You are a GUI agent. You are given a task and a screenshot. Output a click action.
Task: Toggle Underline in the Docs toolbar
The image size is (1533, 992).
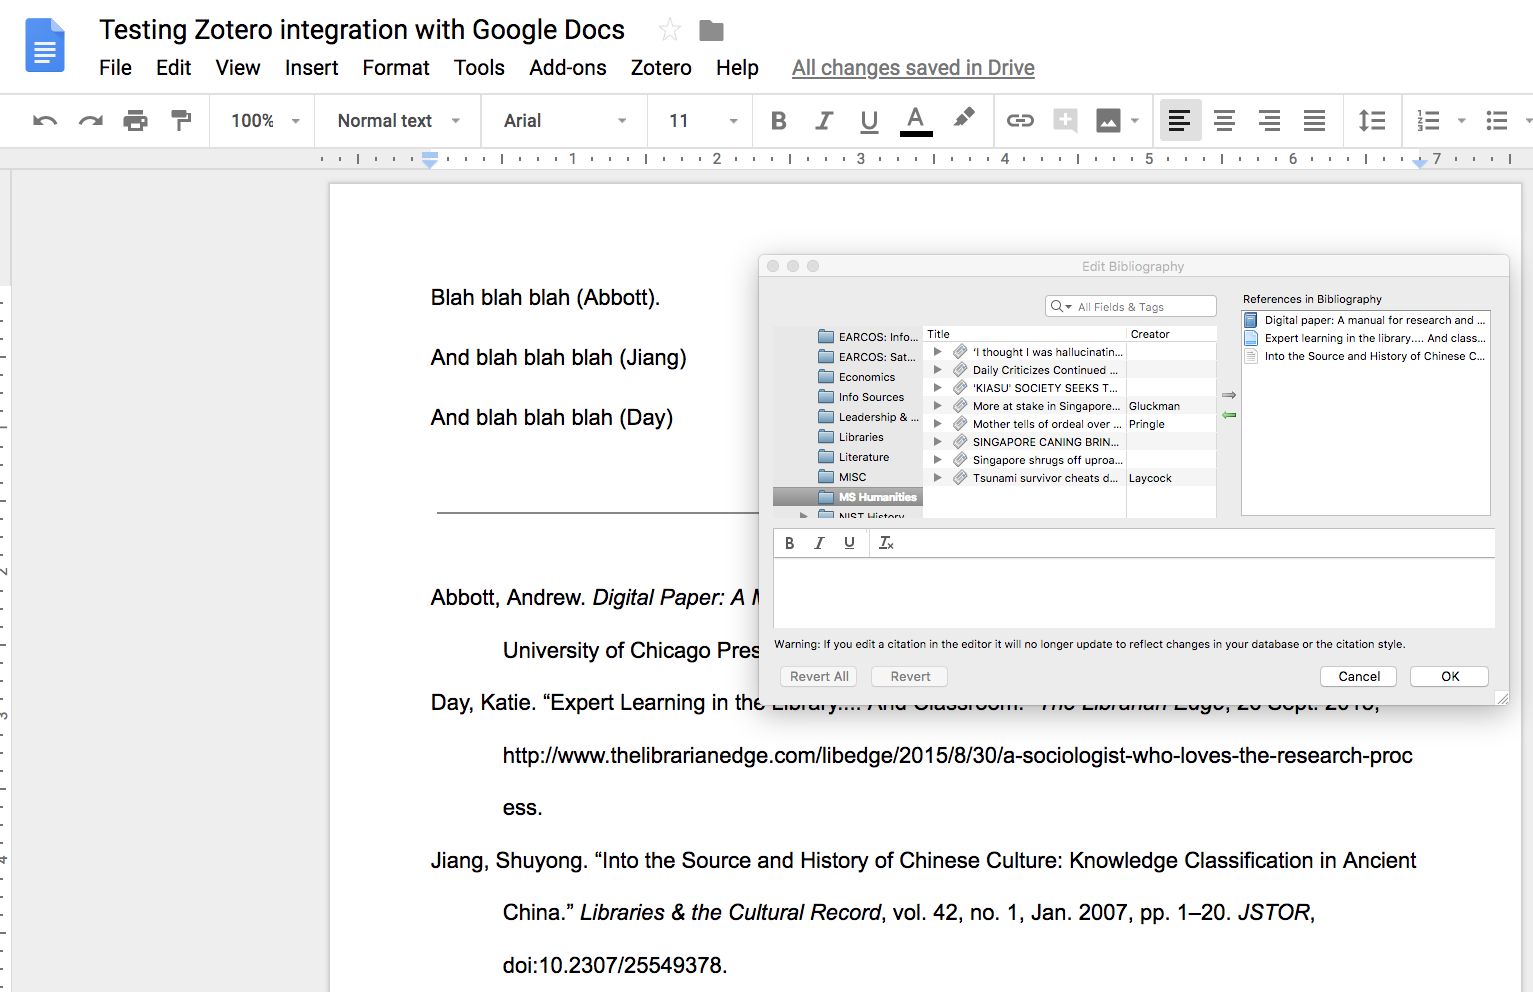(x=869, y=121)
